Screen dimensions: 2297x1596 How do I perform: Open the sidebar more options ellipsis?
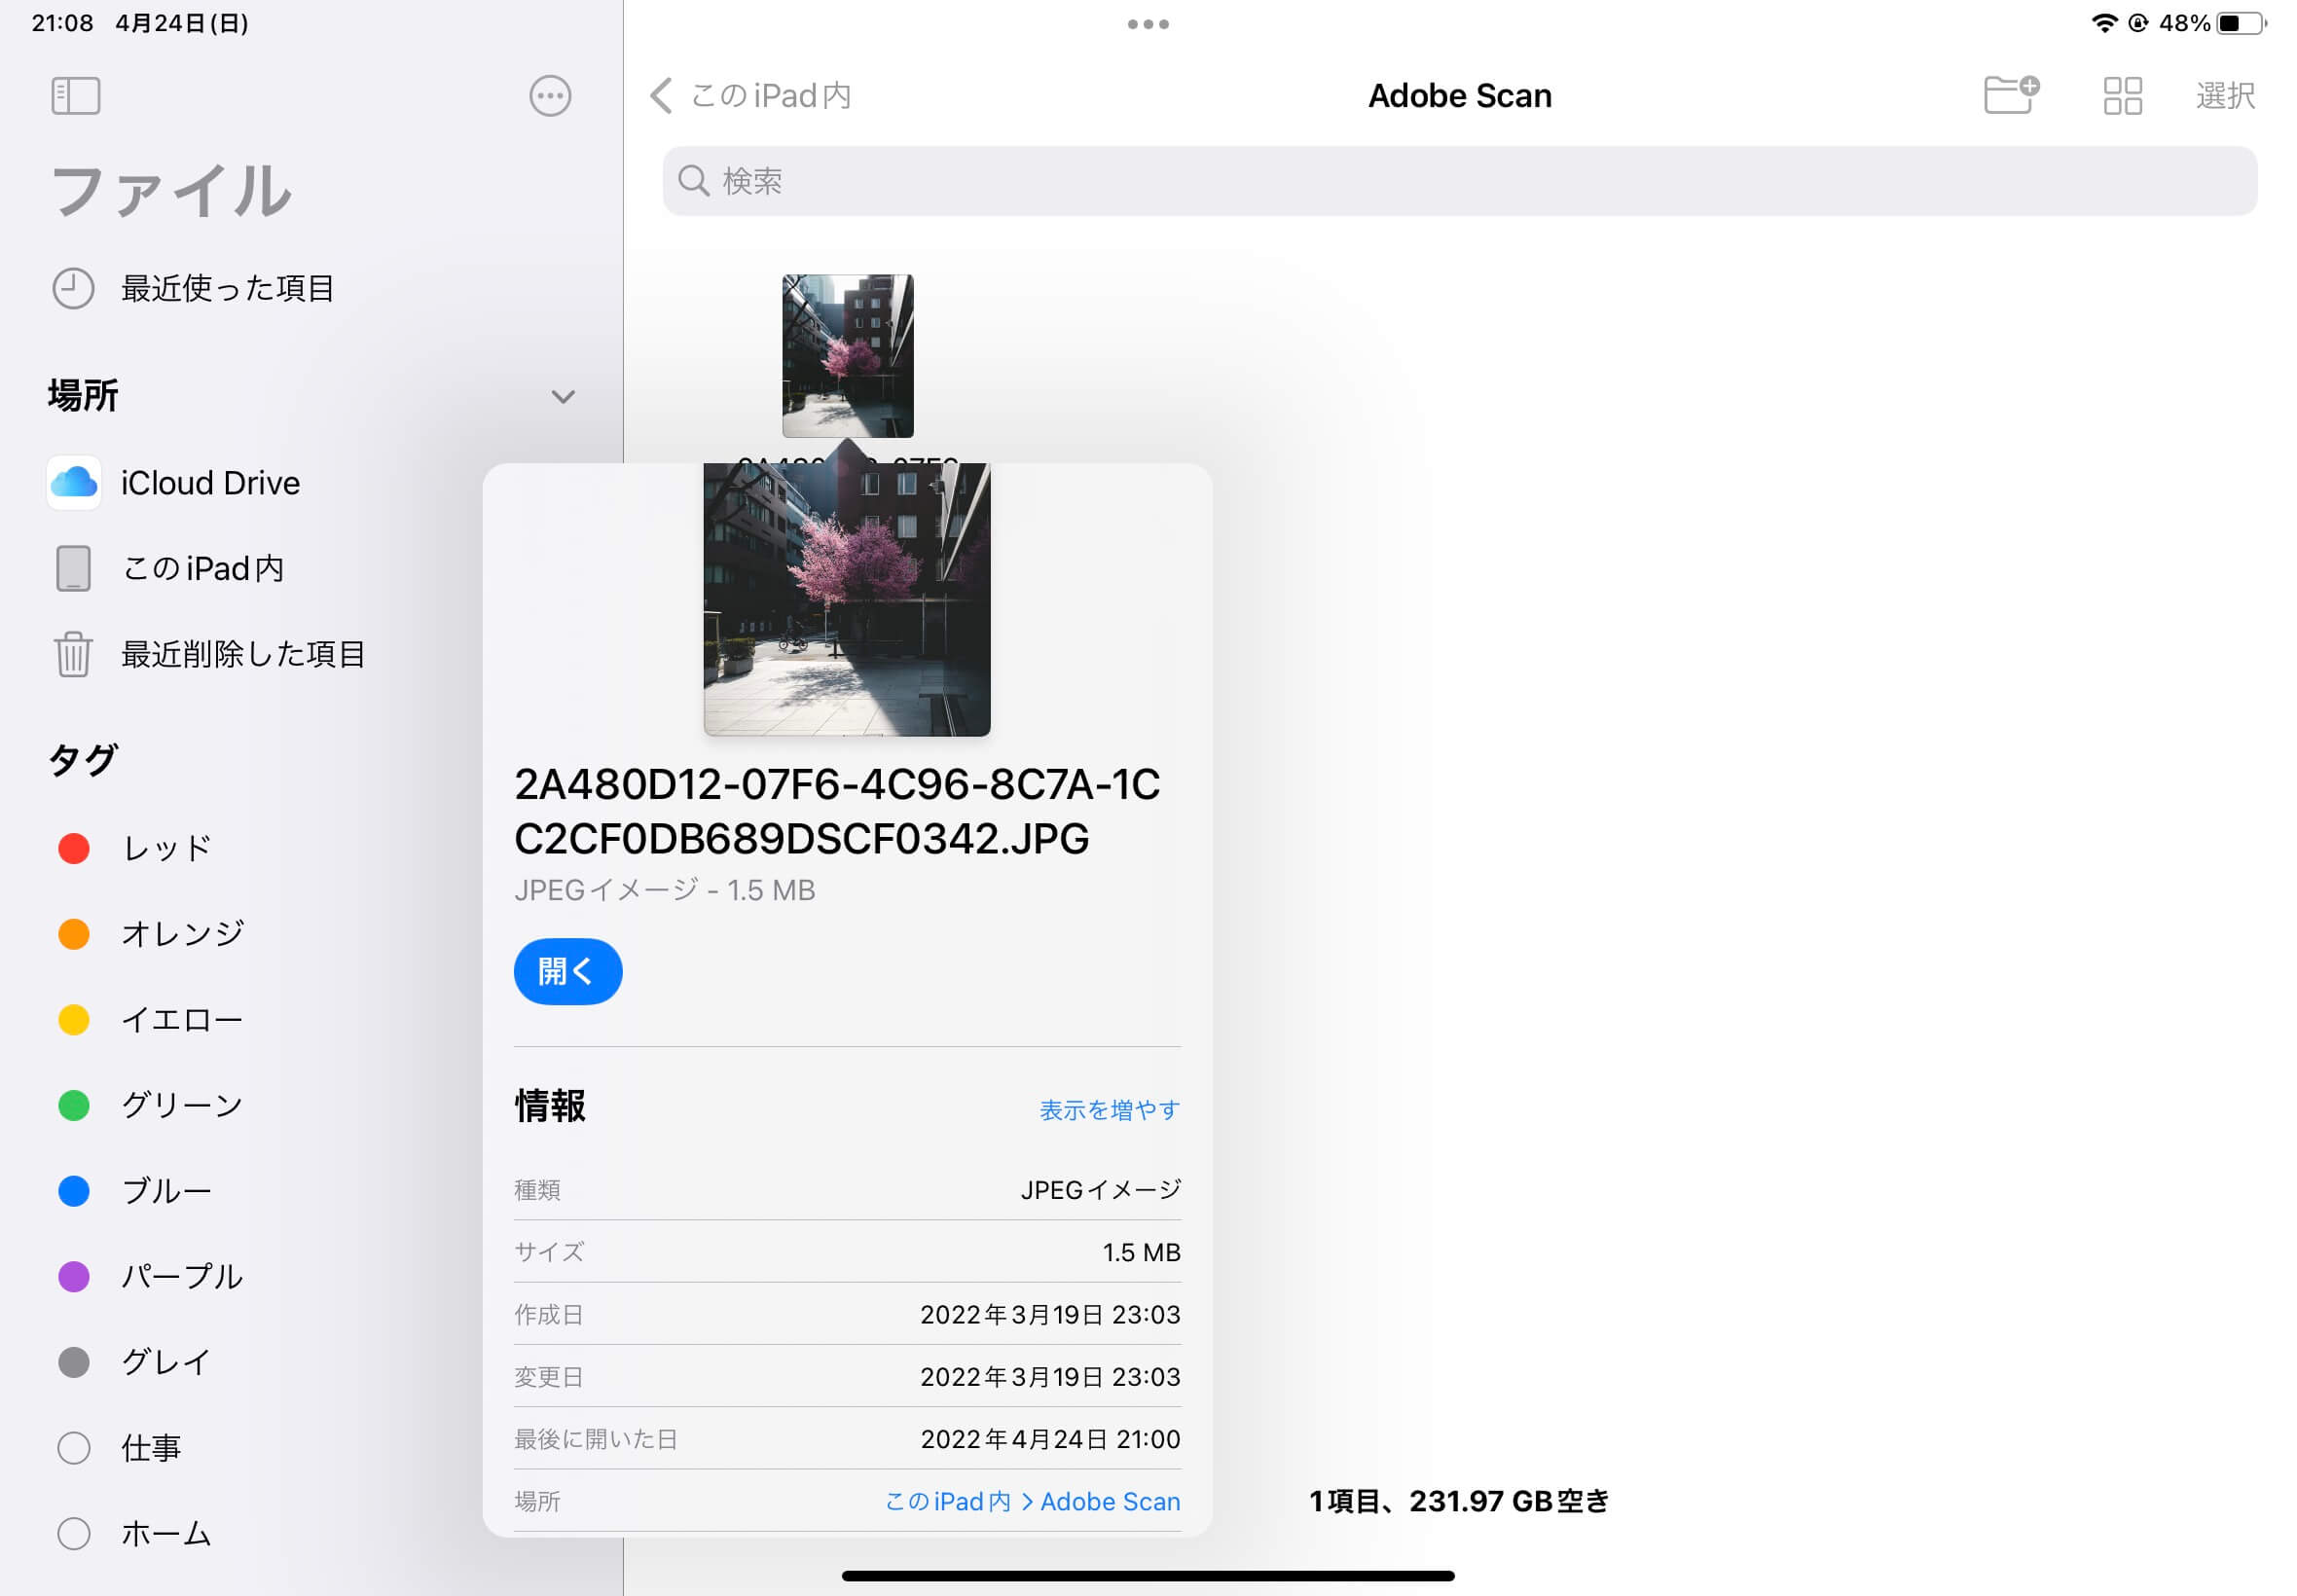coord(550,96)
